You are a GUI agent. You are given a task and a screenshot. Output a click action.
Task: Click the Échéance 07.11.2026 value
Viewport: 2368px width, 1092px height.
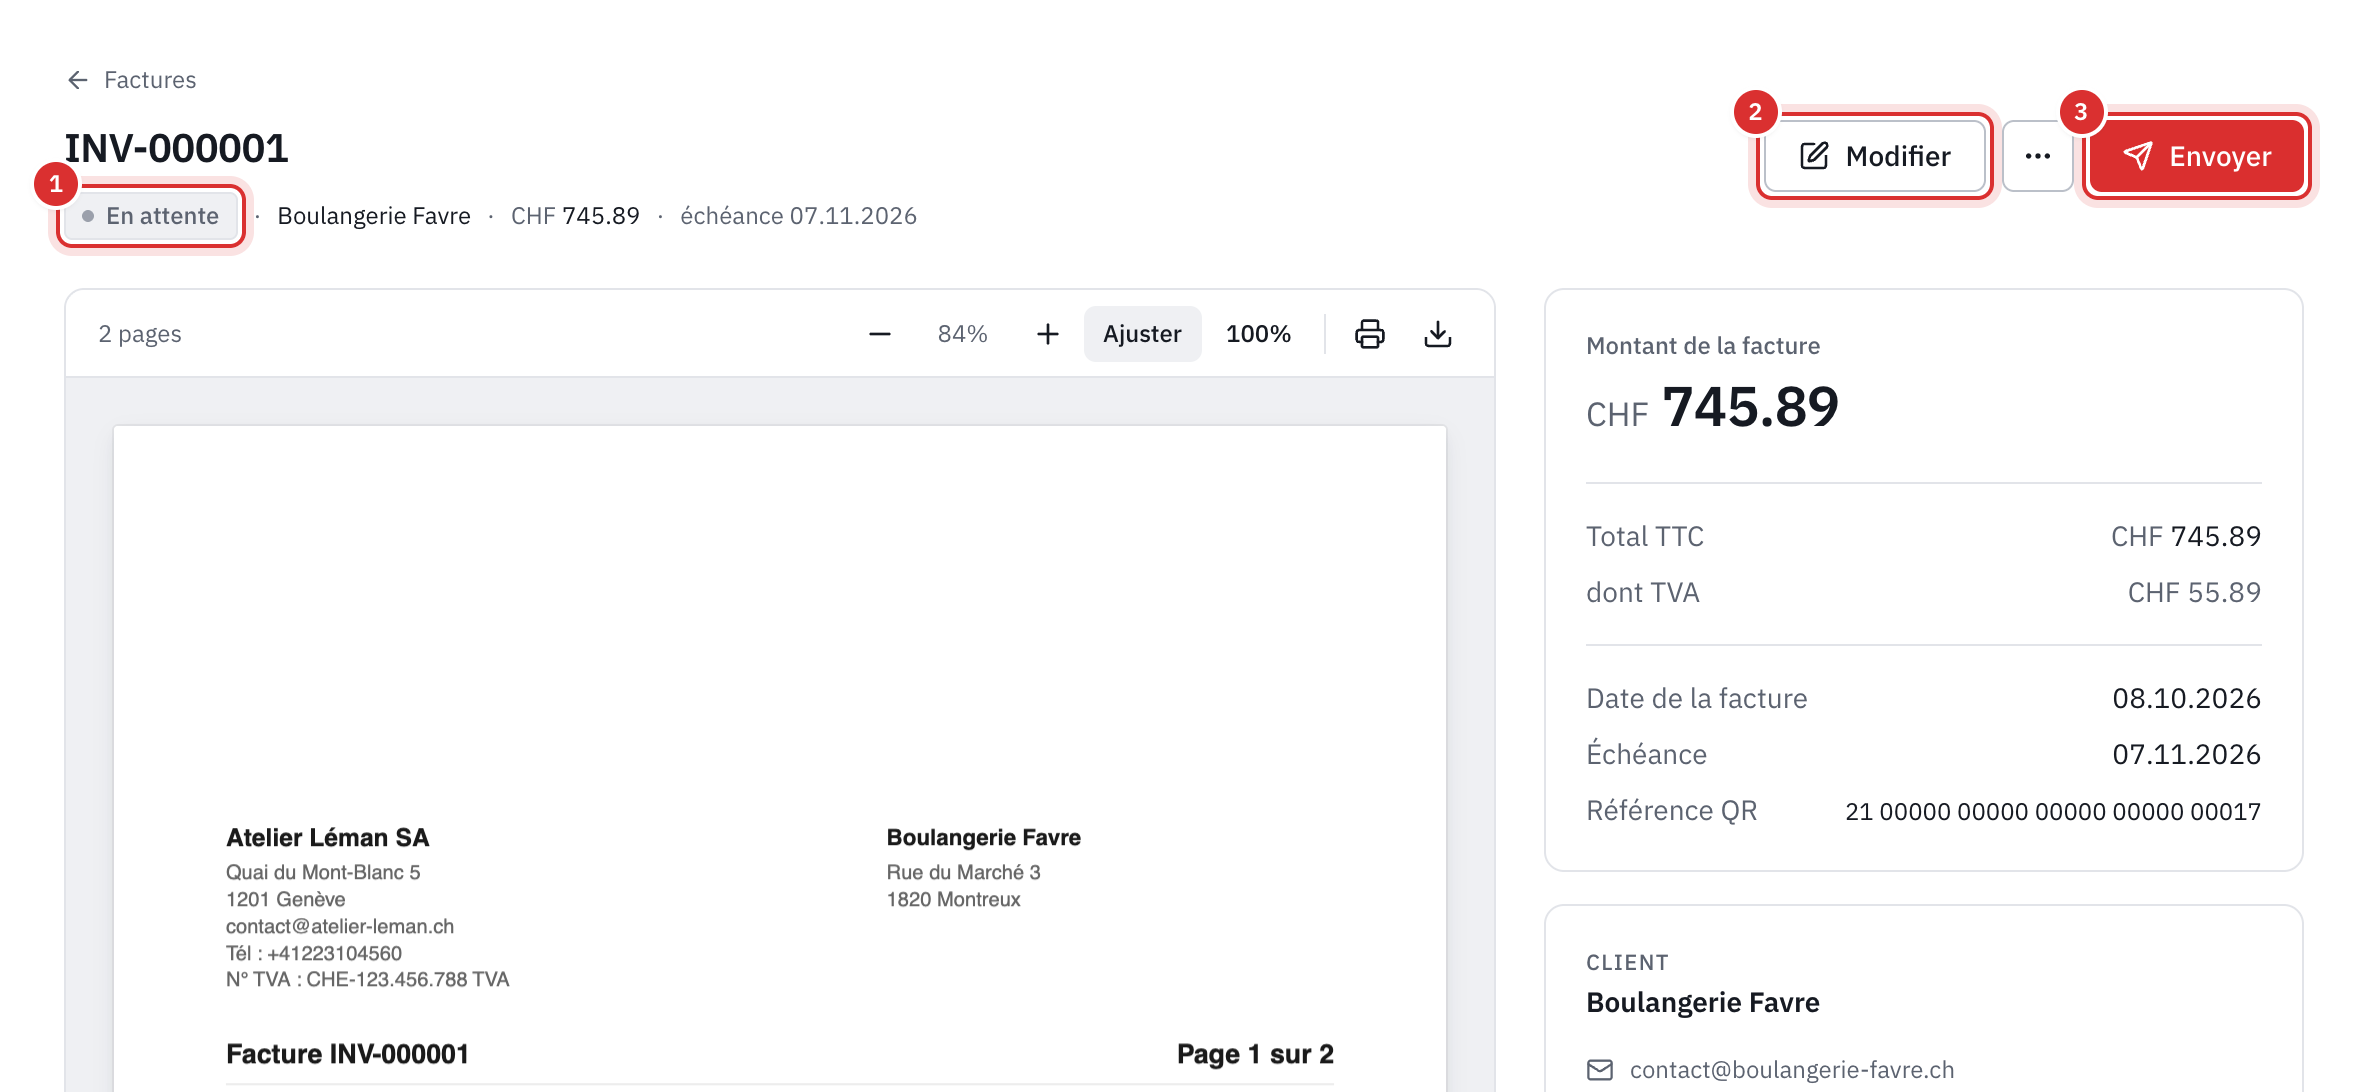tap(2186, 755)
